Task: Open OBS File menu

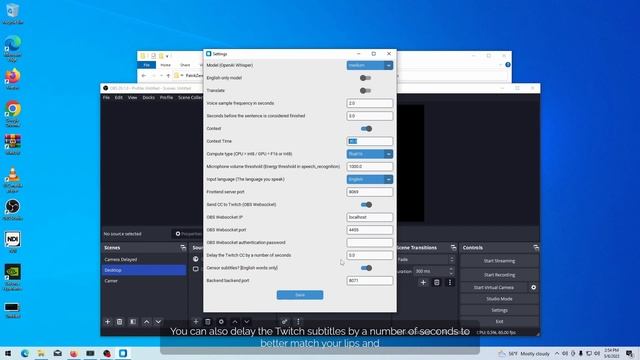Action: 106,98
